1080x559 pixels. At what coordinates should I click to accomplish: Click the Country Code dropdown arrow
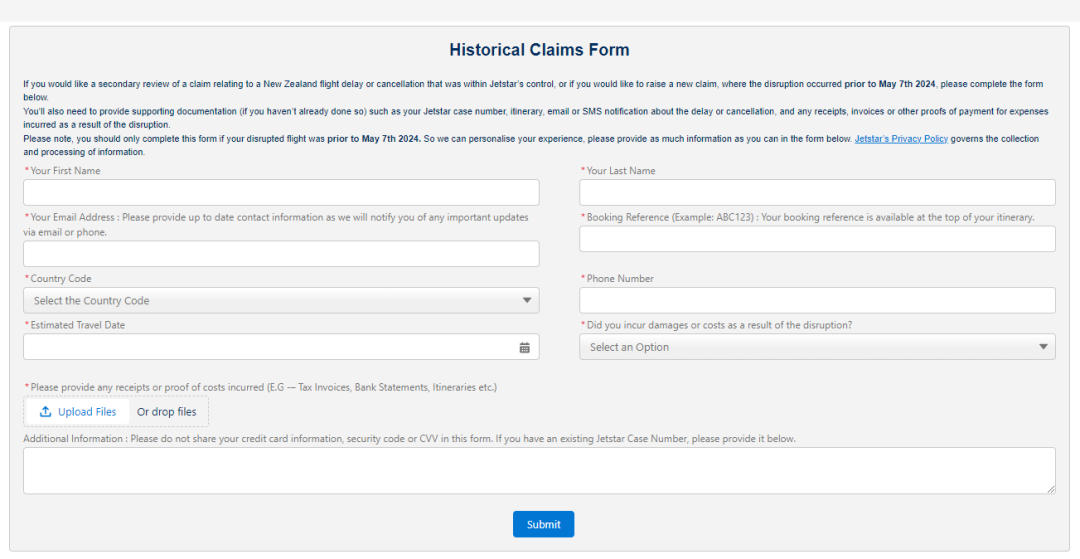pos(527,301)
